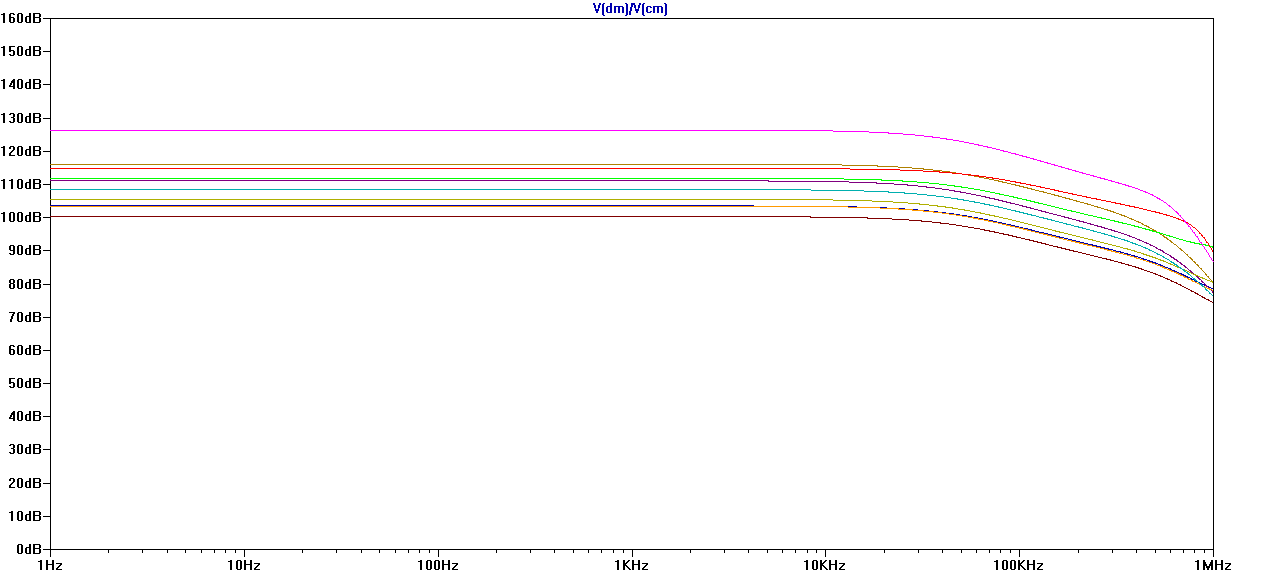This screenshot has height=575, width=1276.
Task: Click the 10KHz frequency label
Action: [825, 565]
